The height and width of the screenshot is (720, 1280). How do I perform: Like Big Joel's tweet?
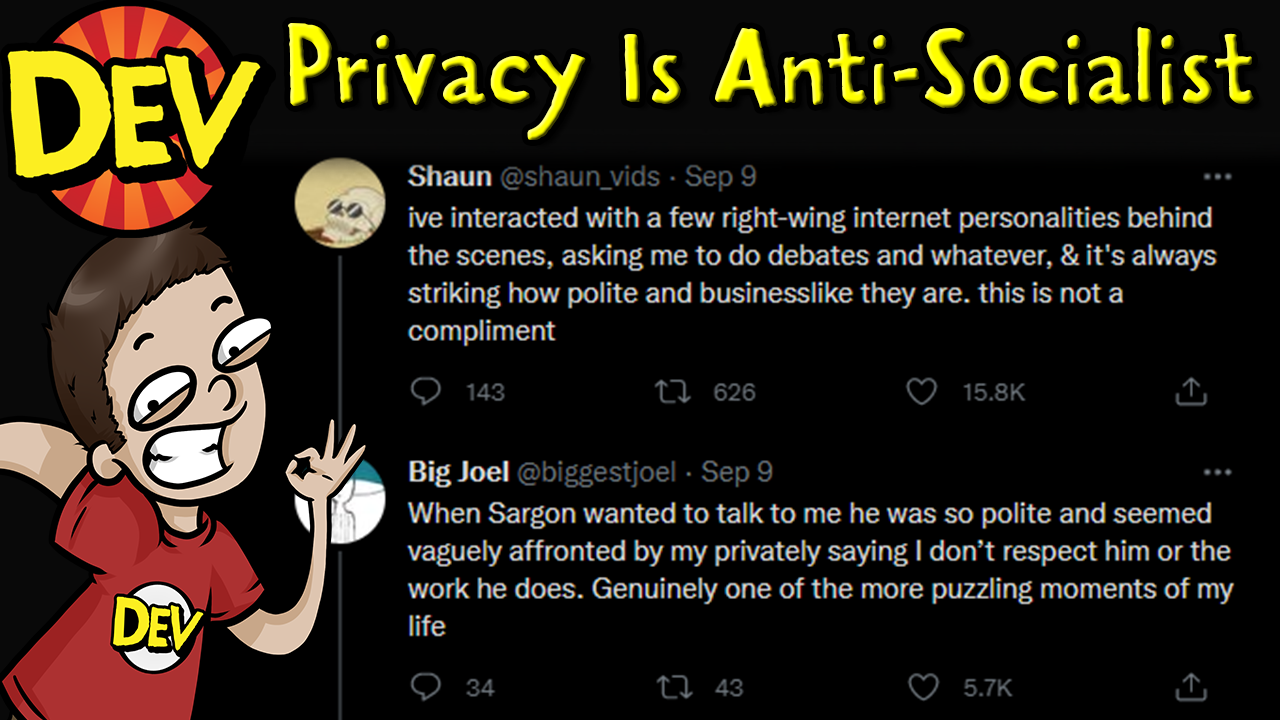921,687
